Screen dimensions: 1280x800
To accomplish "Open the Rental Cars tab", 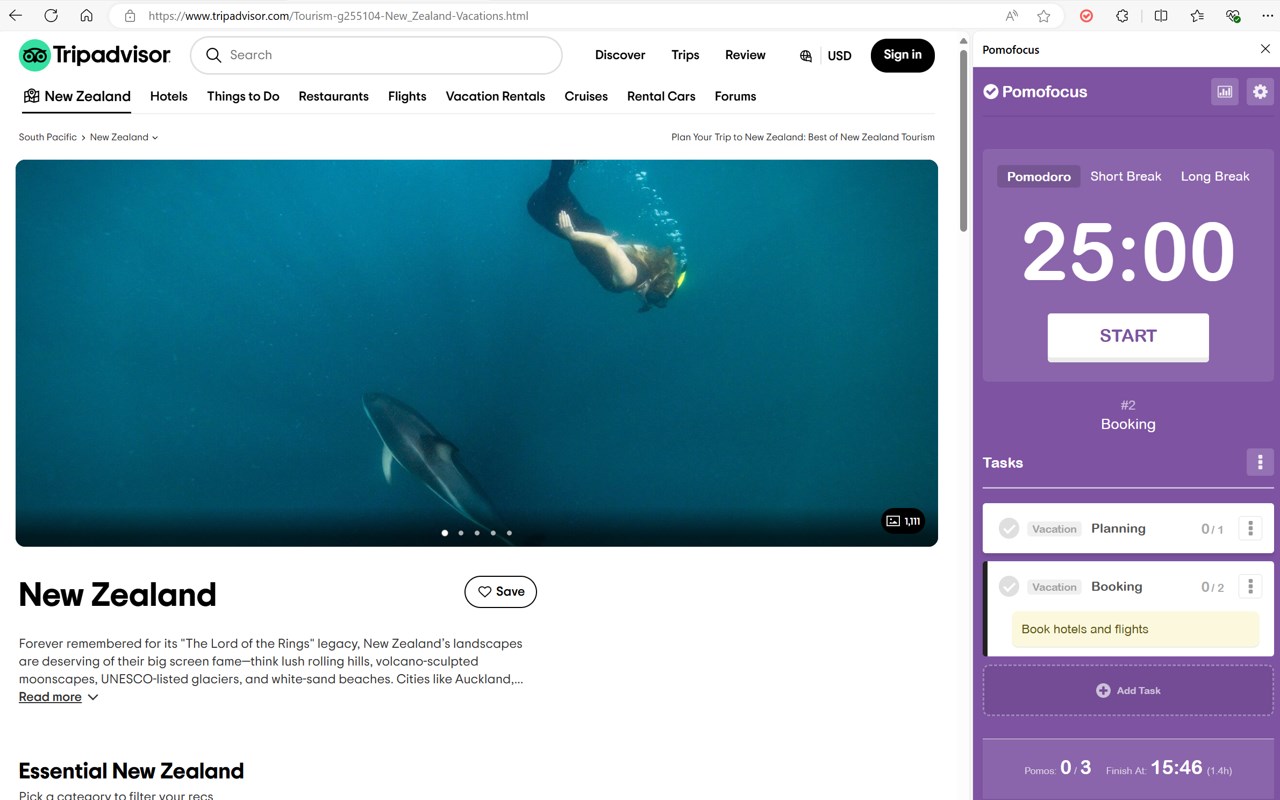I will (661, 96).
